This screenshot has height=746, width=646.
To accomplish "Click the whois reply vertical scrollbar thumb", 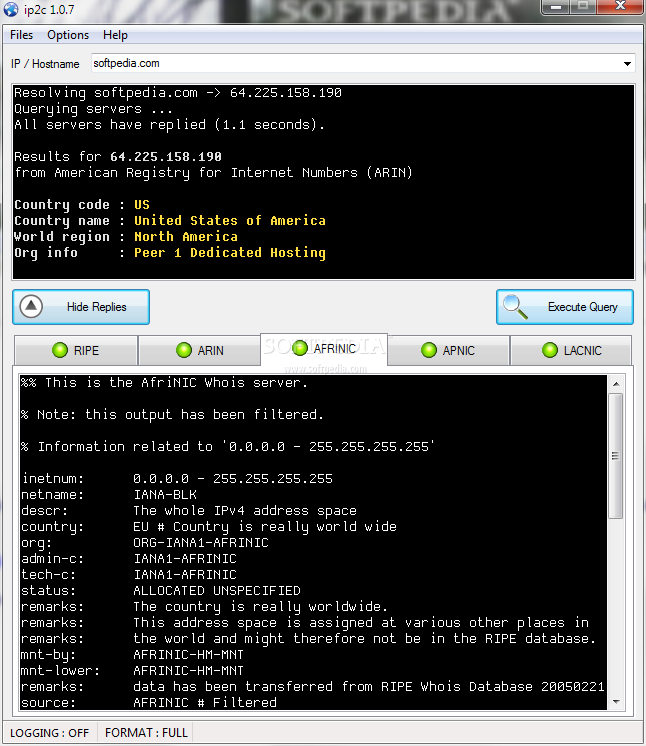I will [x=616, y=455].
